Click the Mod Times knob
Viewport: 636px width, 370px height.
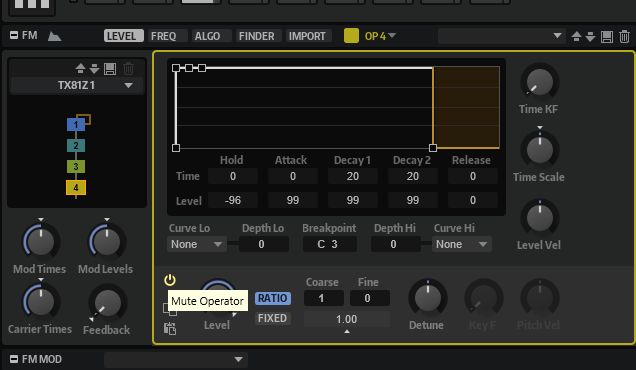[x=41, y=241]
